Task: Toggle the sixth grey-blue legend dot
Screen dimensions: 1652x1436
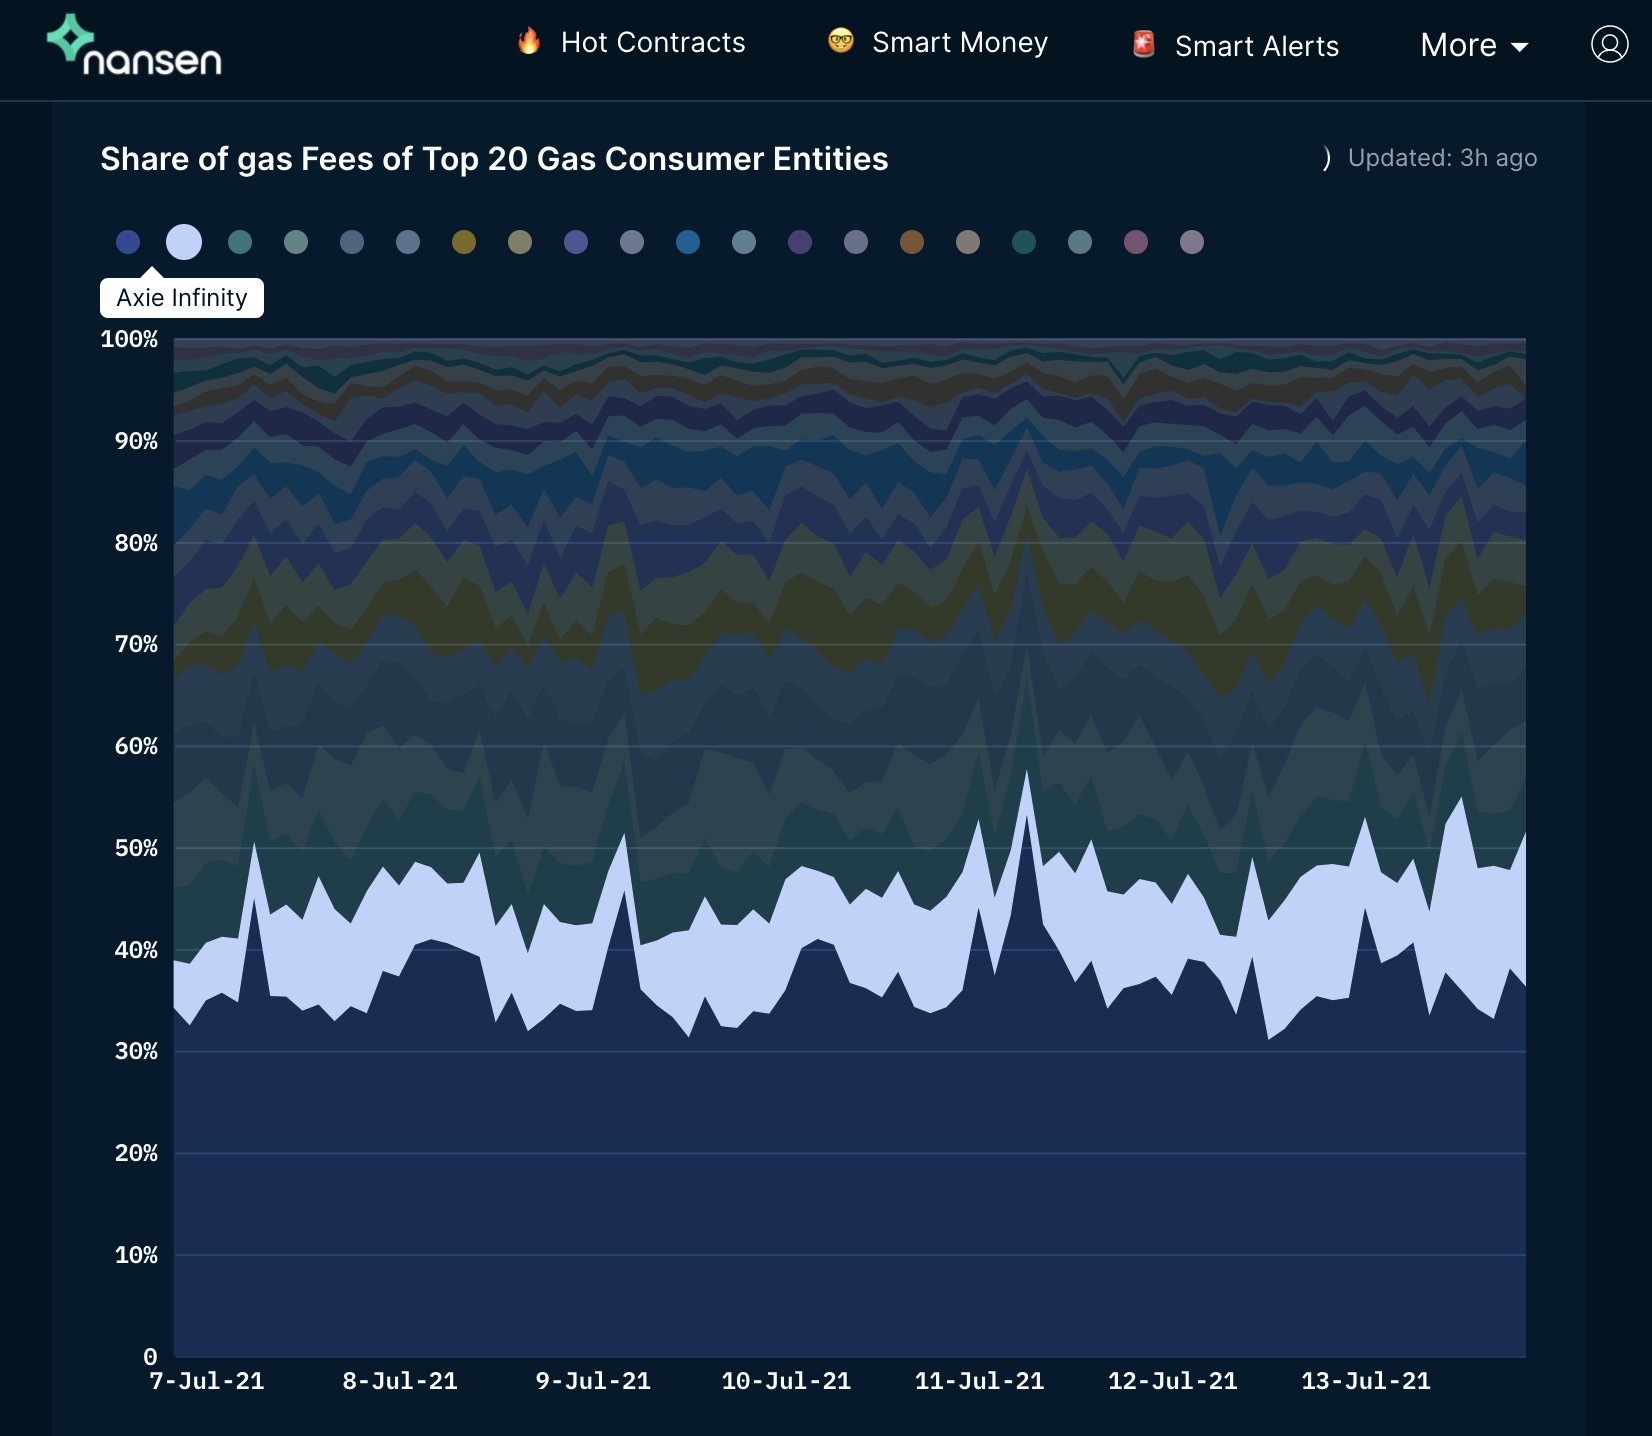Action: (x=408, y=242)
